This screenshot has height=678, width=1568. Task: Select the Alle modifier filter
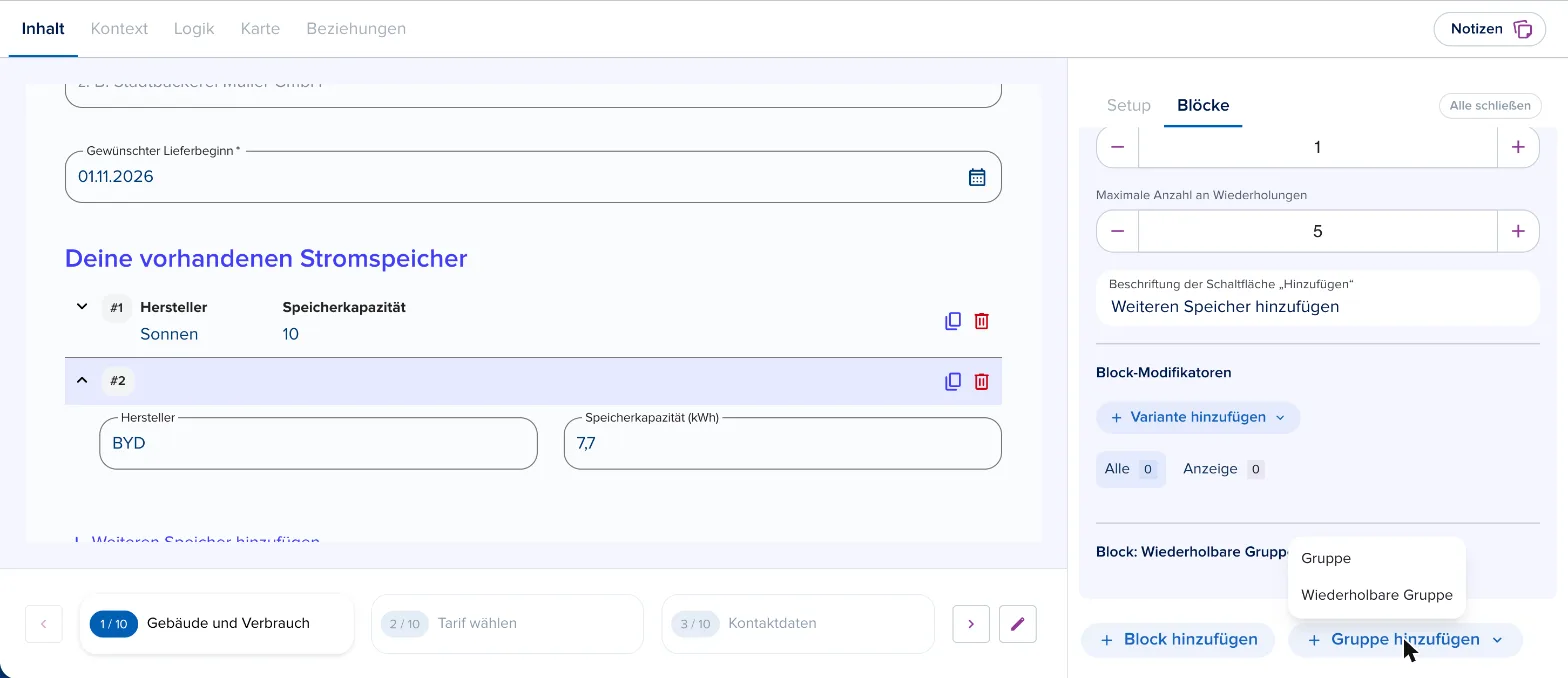tap(1130, 469)
